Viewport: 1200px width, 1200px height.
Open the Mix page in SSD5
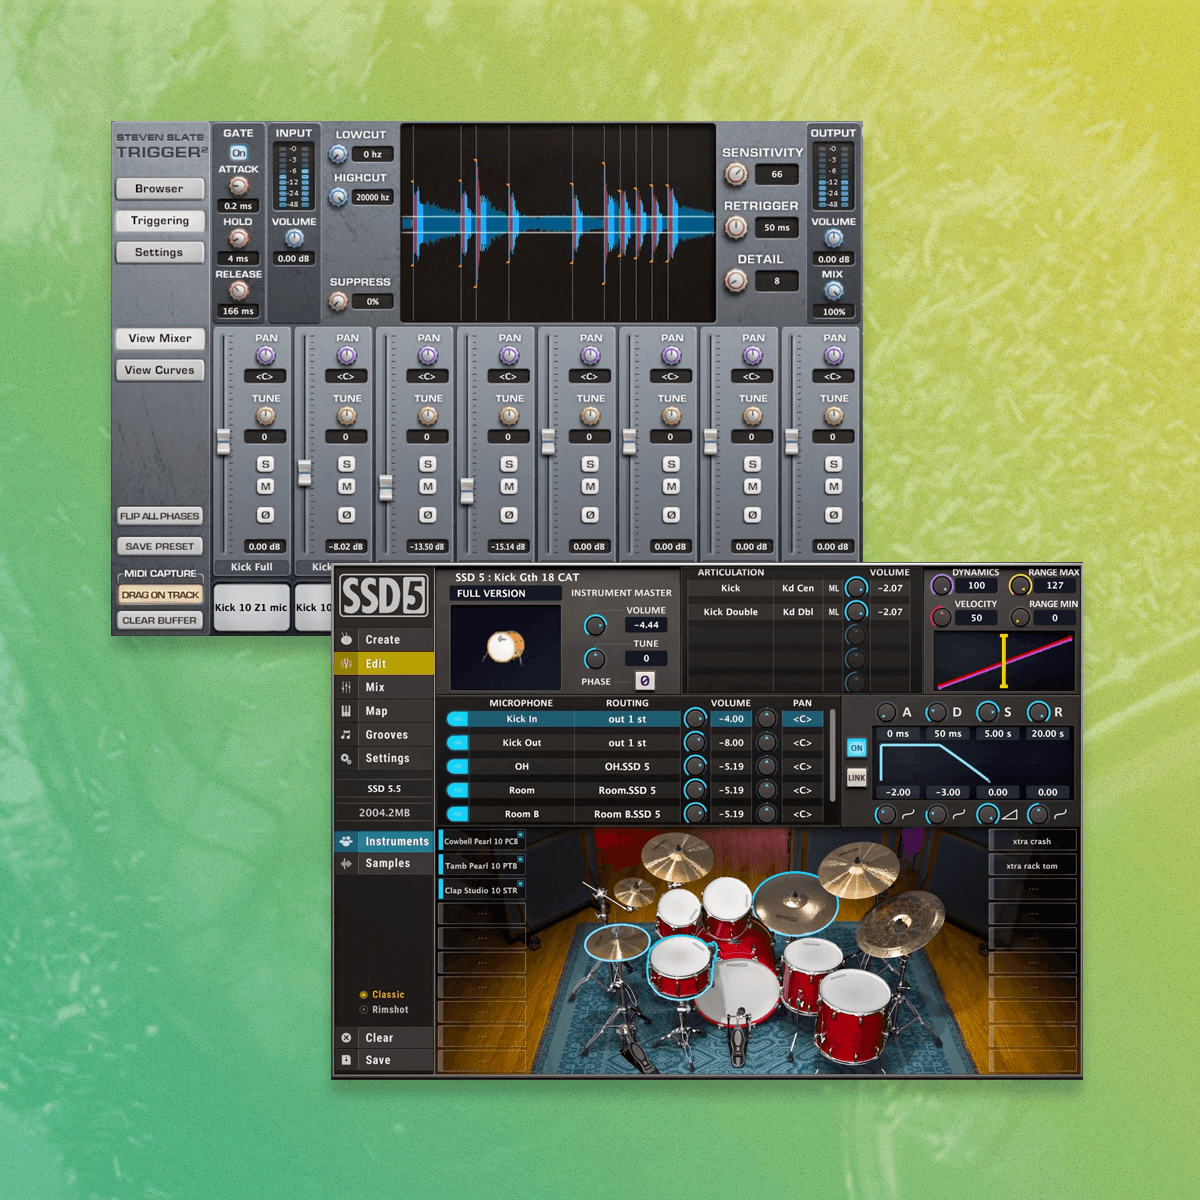[x=384, y=688]
